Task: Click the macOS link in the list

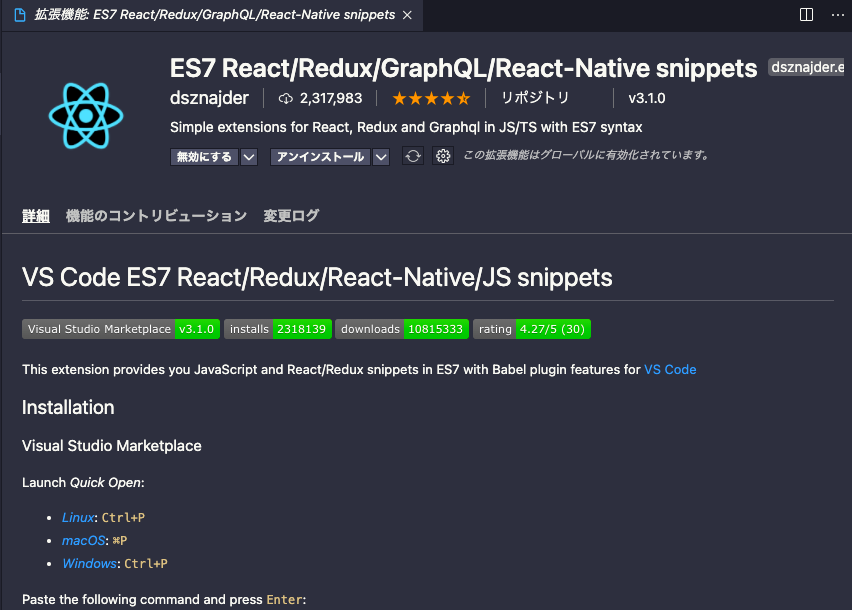Action: tap(84, 540)
